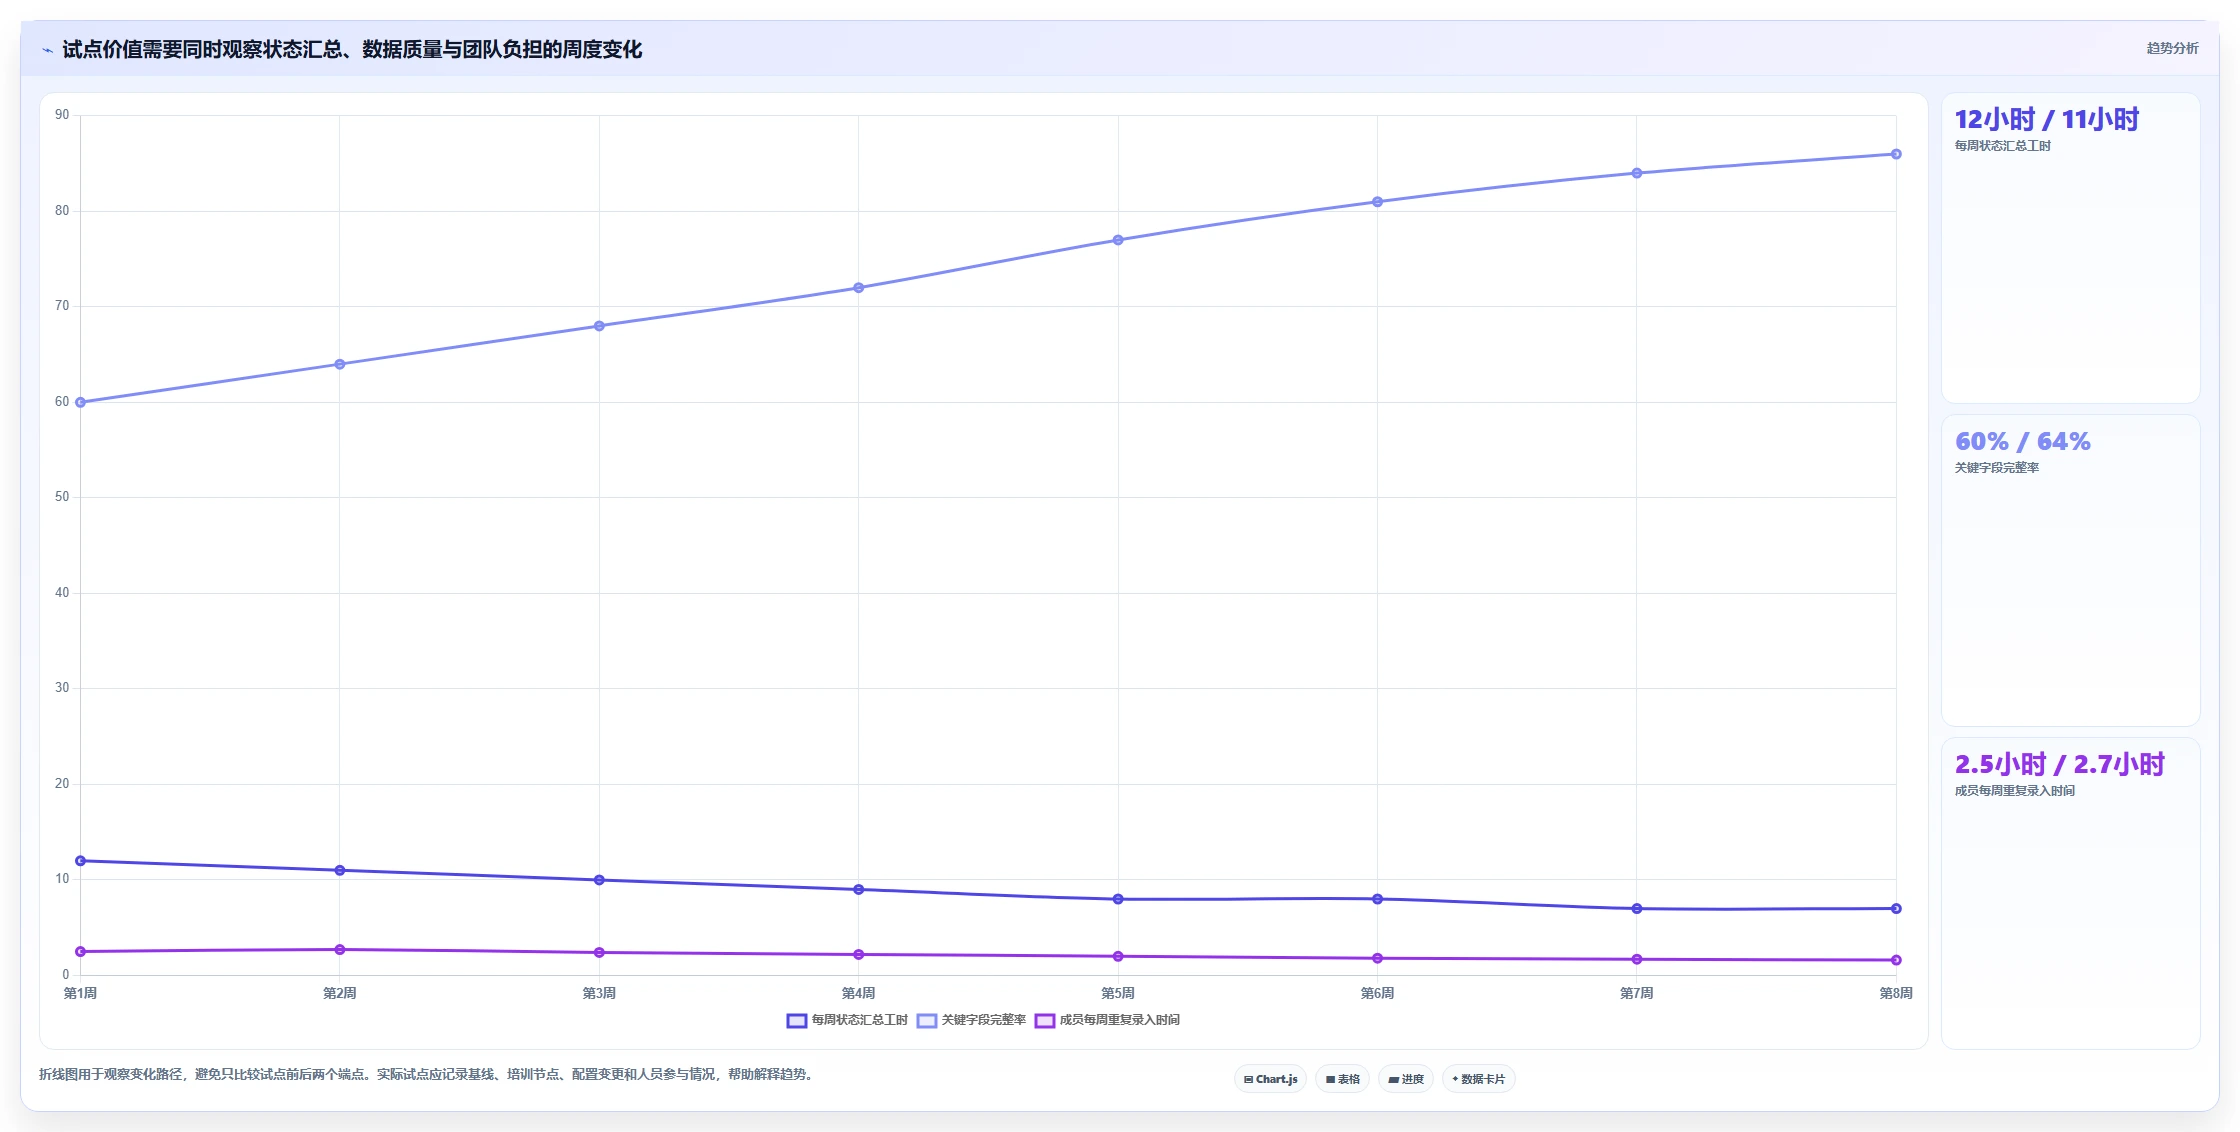Image resolution: width=2240 pixels, height=1132 pixels.
Task: Click the 数据卡片 chip
Action: (x=1479, y=1079)
